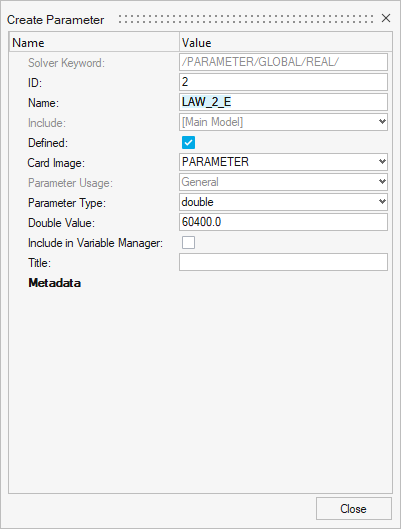Click the Card Image label
This screenshot has height=529, width=401.
tap(56, 163)
